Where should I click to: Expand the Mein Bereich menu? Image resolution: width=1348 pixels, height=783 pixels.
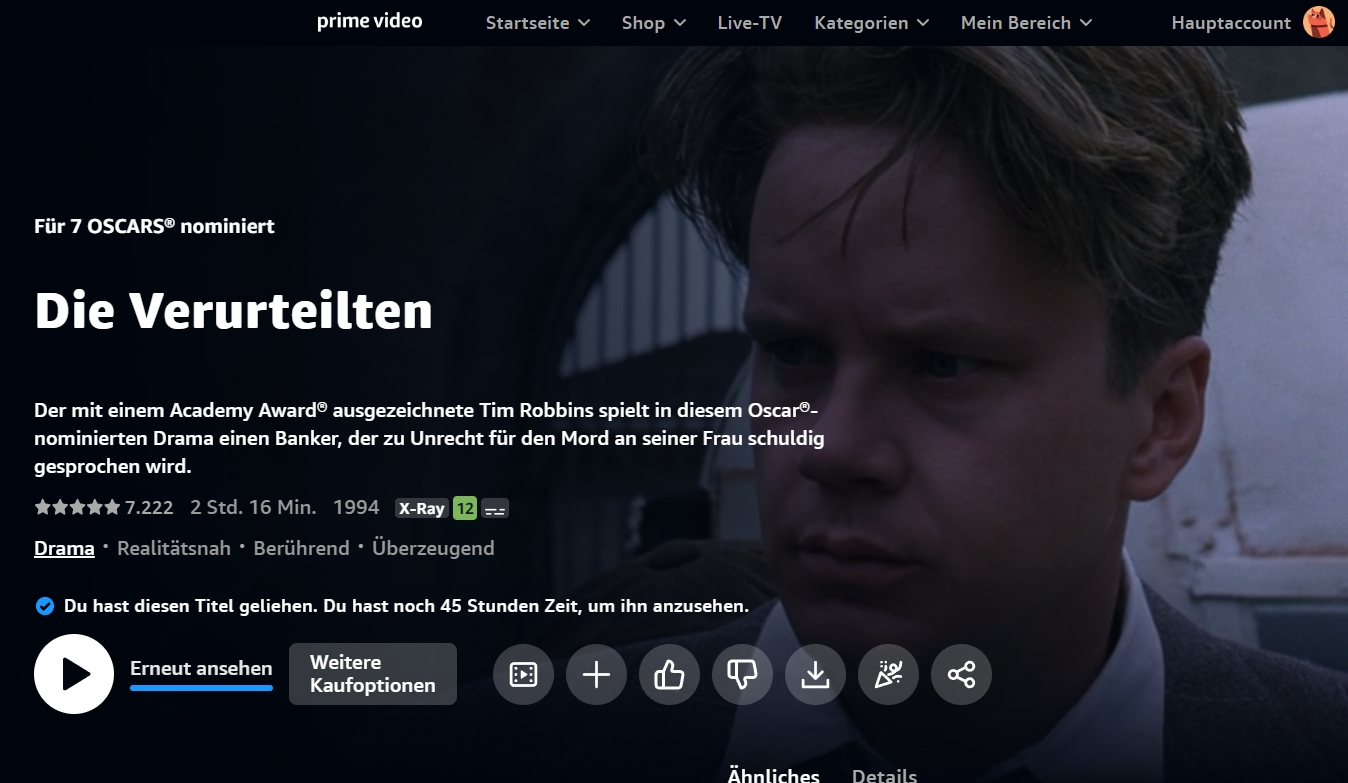[1027, 22]
